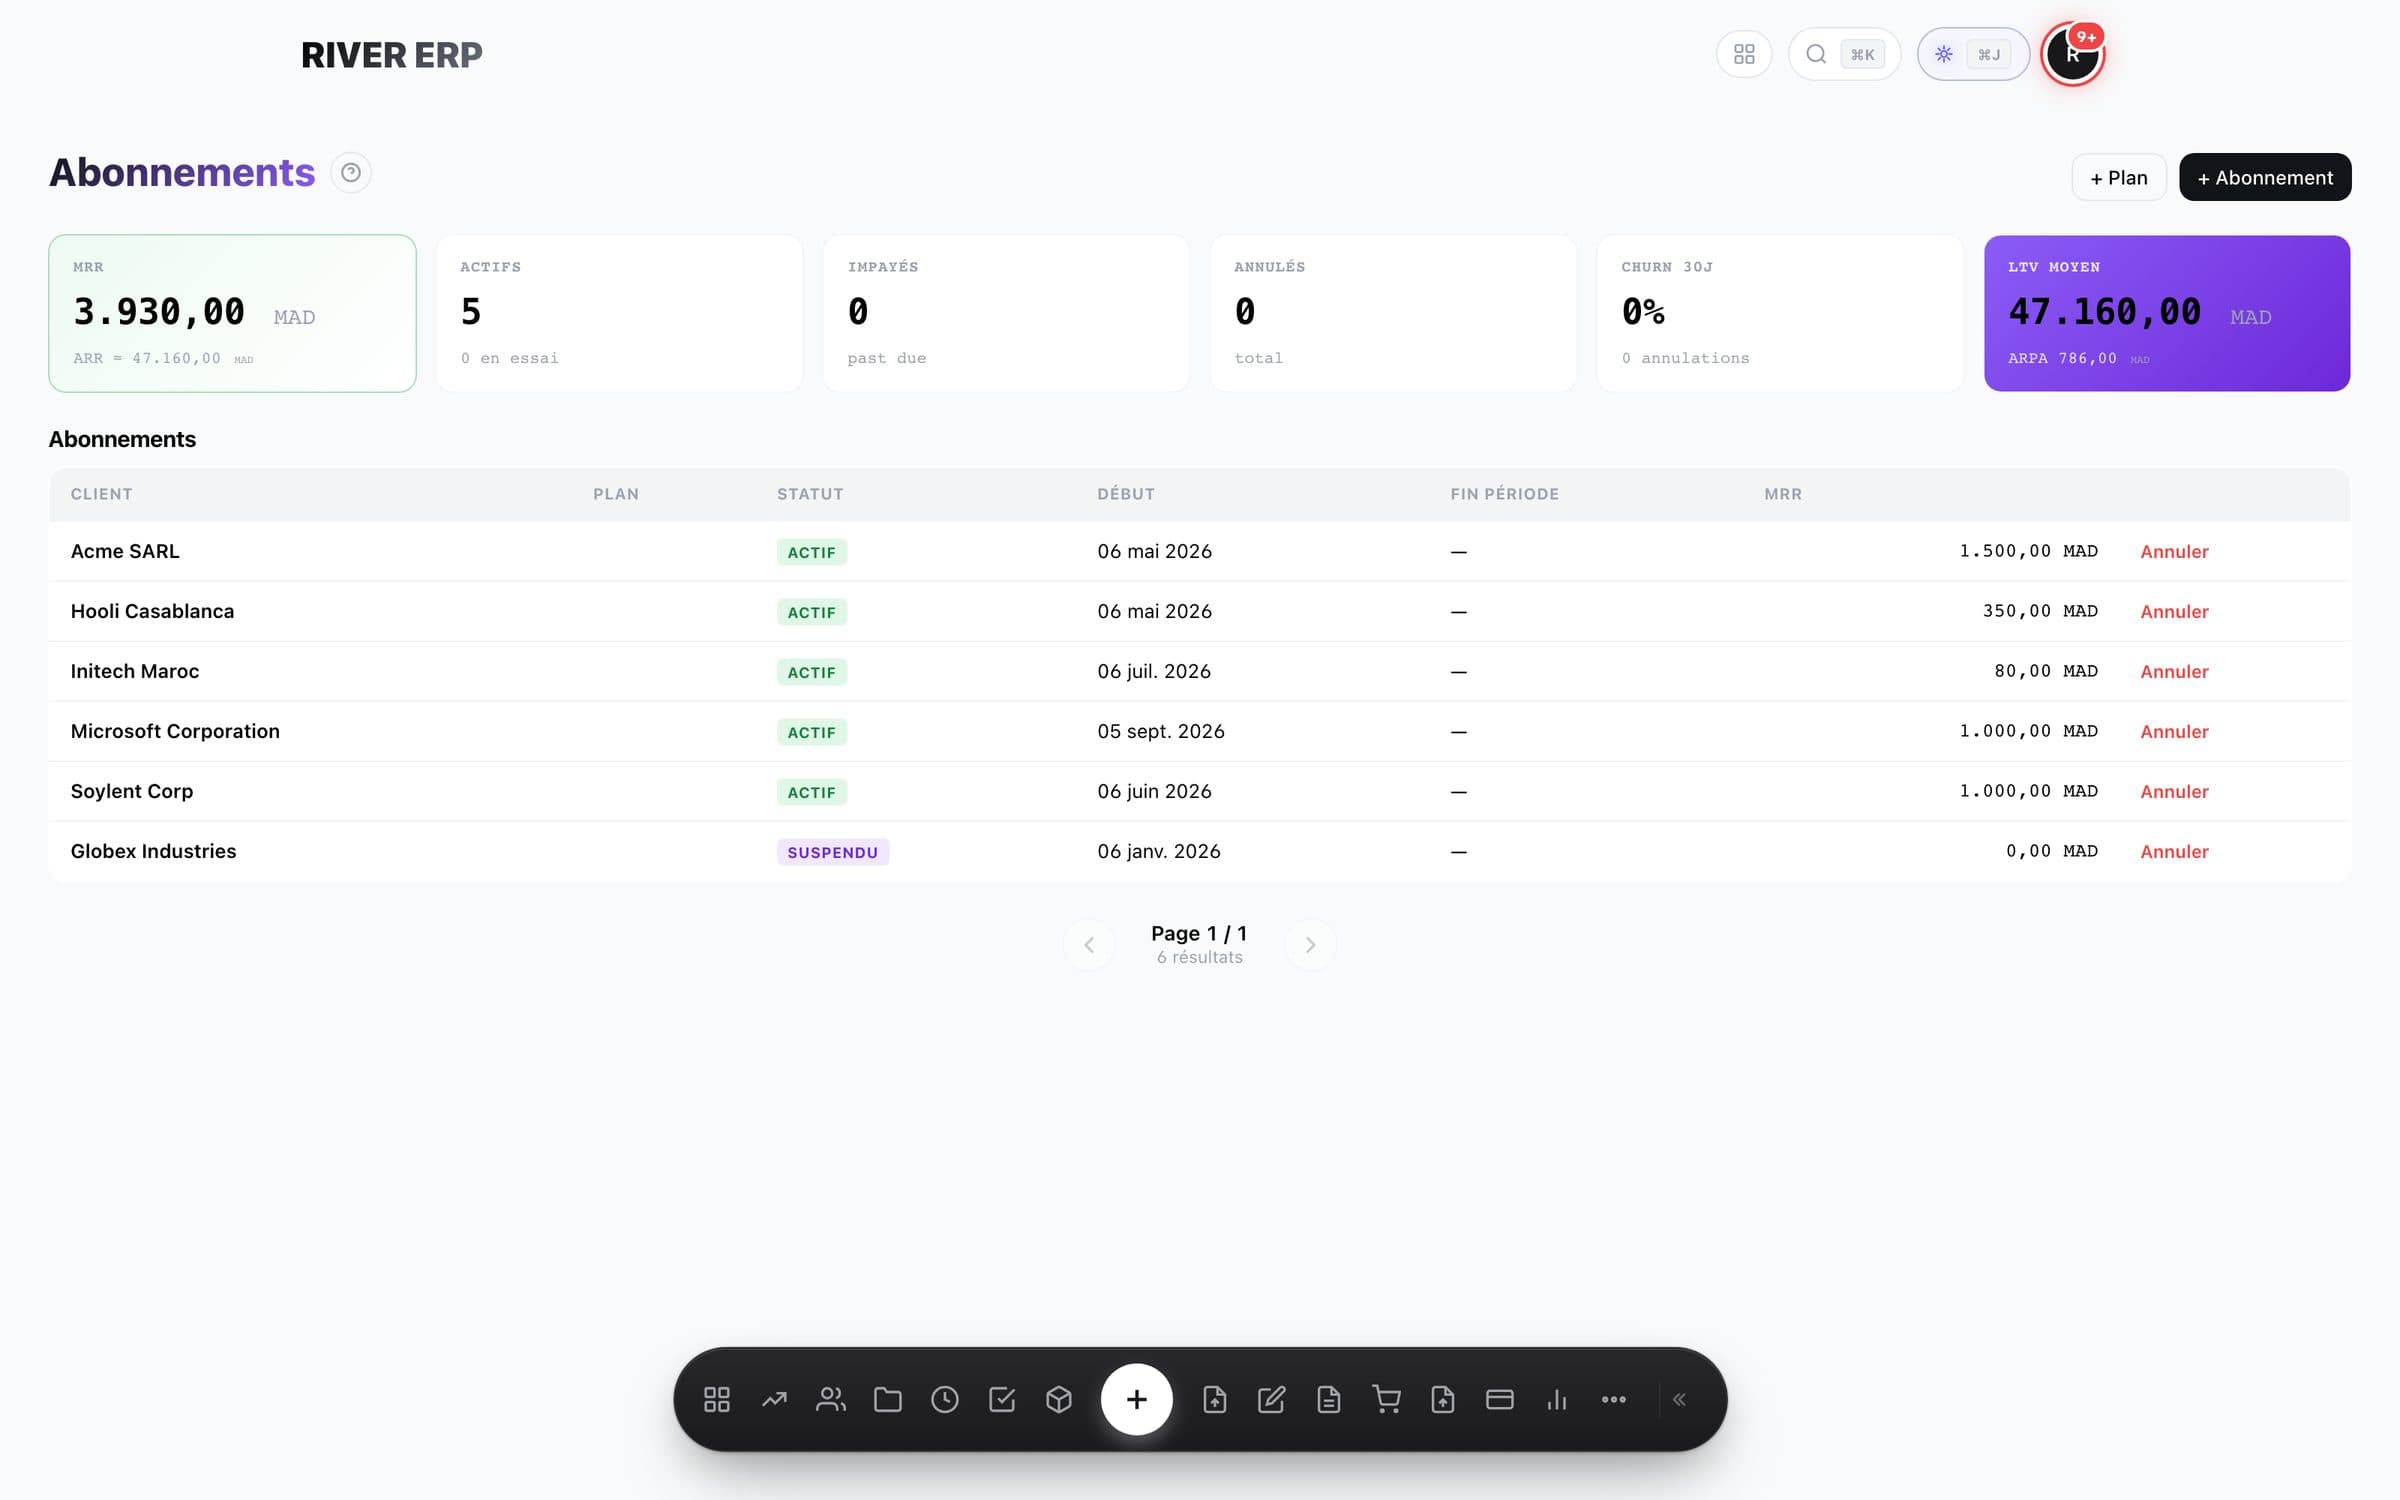Click the SUSPENDU status badge
Viewport: 2400px width, 1500px height.
pyautogui.click(x=832, y=852)
